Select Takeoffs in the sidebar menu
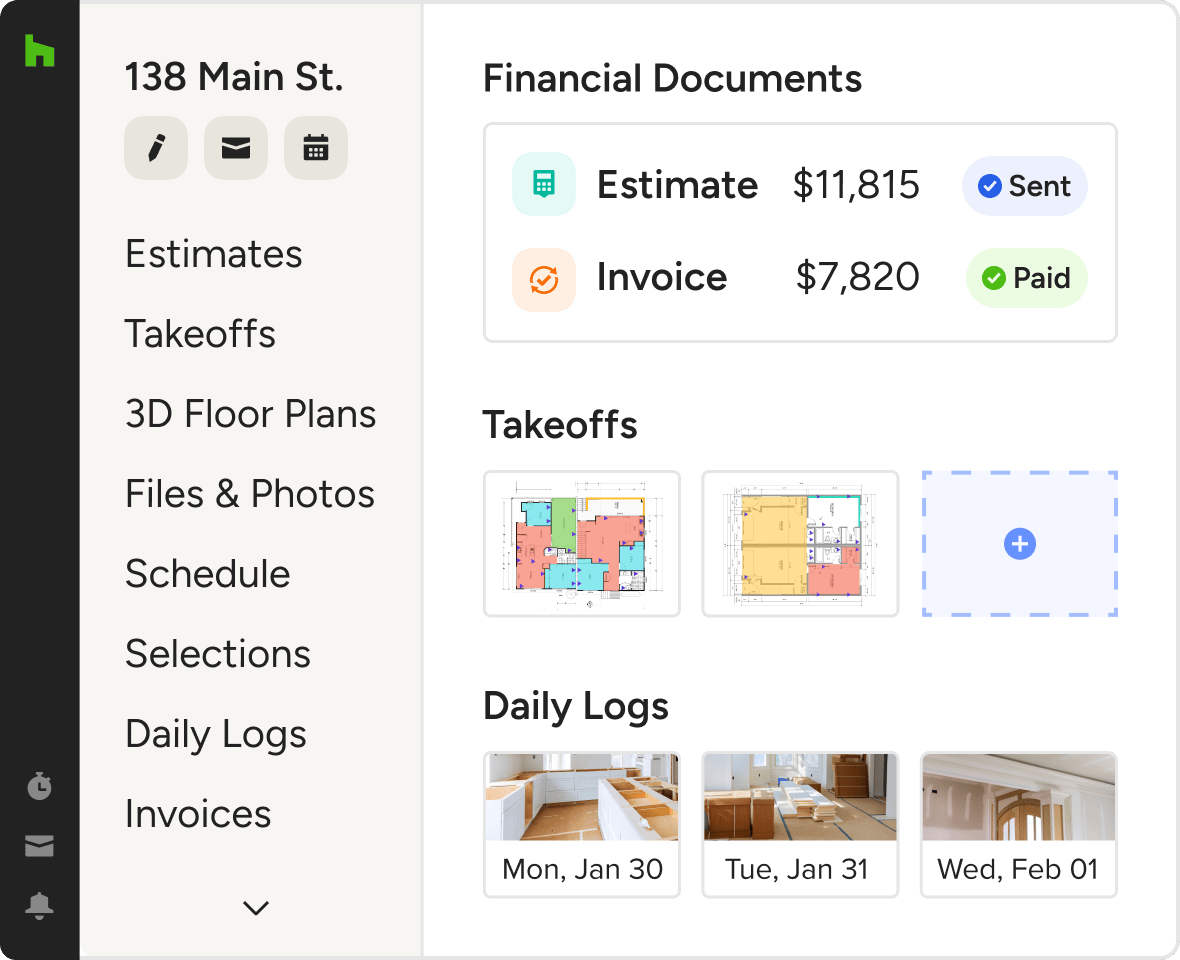 click(x=200, y=334)
